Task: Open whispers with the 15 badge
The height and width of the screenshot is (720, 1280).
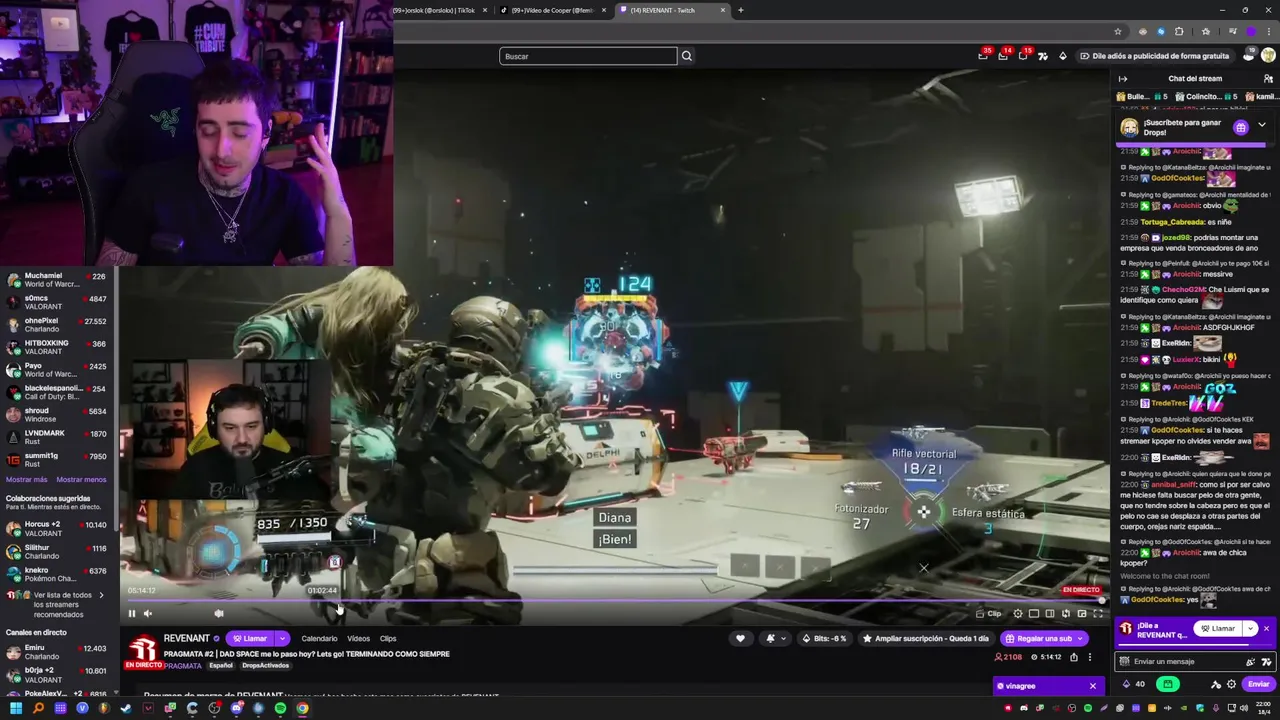Action: (1023, 56)
